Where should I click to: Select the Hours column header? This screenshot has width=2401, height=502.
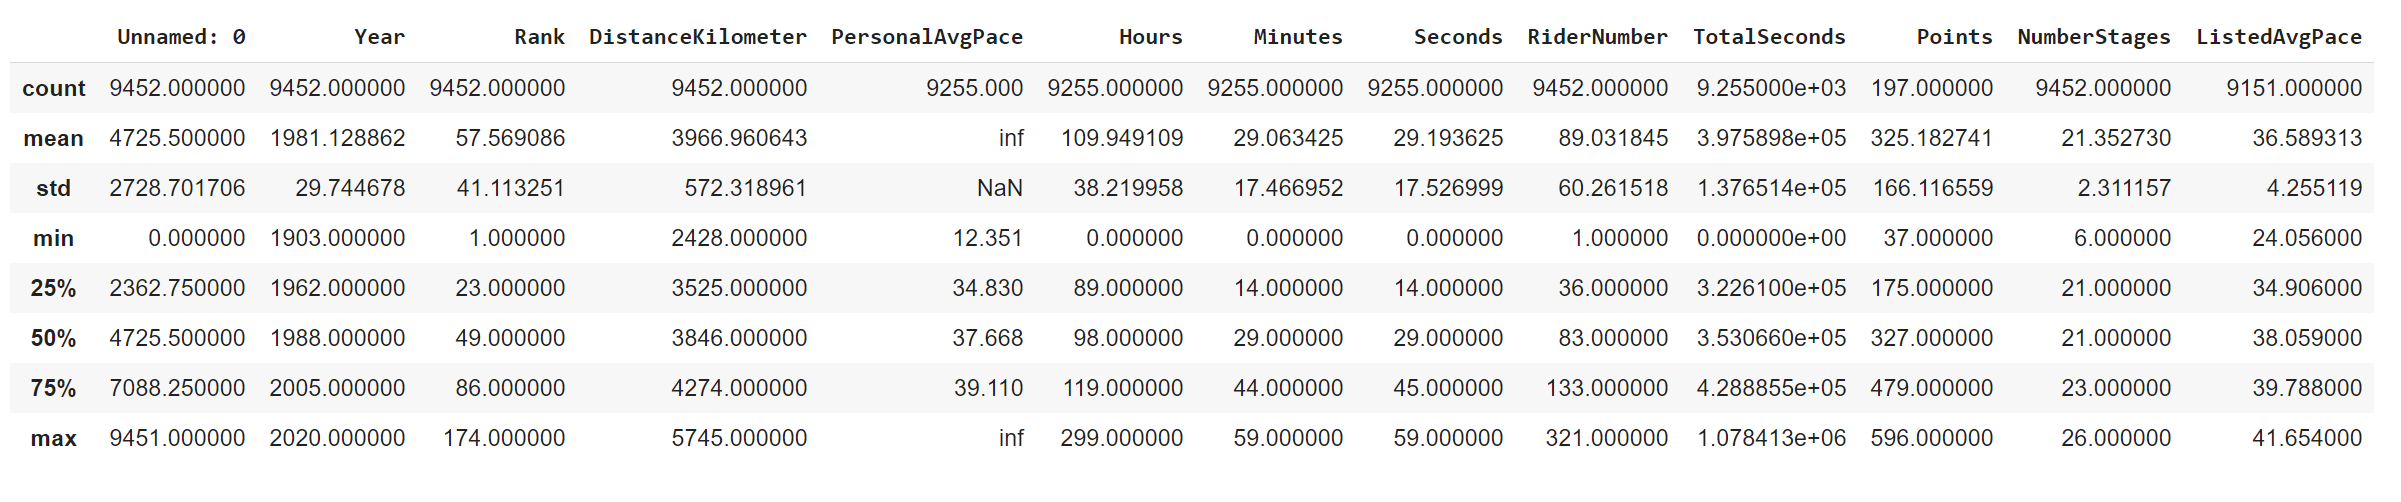1150,37
